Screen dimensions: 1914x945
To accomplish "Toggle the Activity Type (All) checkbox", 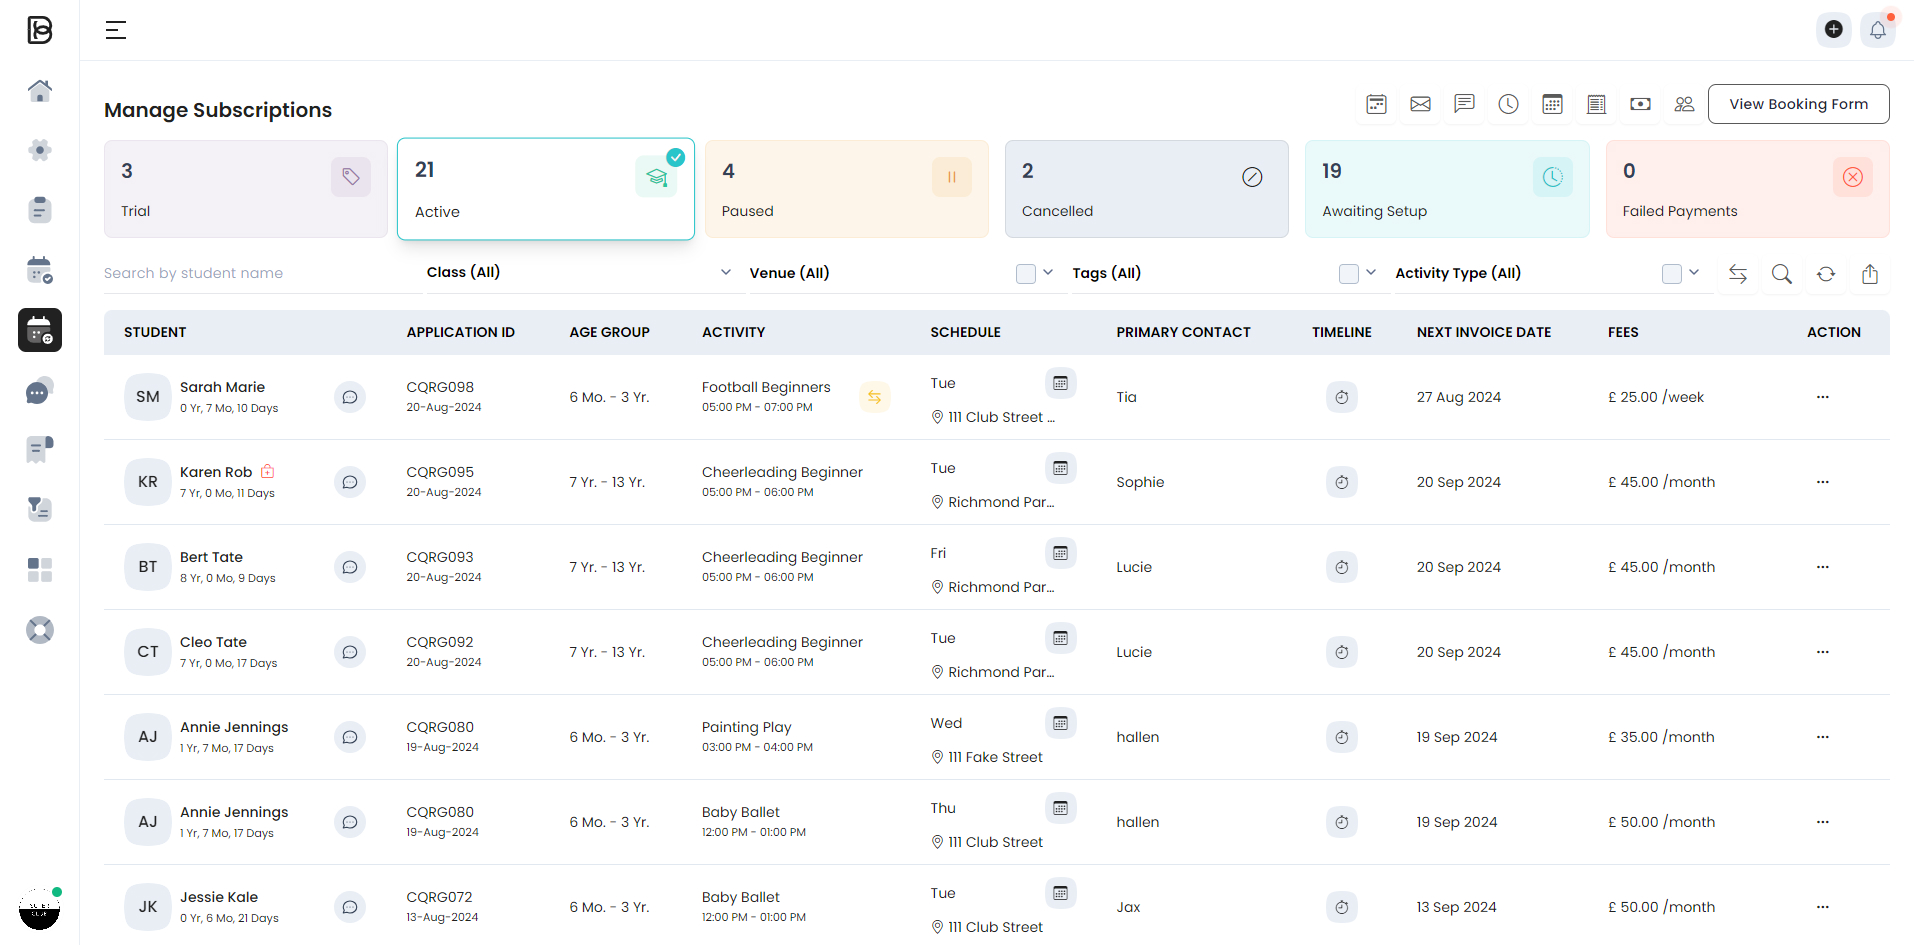I will [1671, 274].
